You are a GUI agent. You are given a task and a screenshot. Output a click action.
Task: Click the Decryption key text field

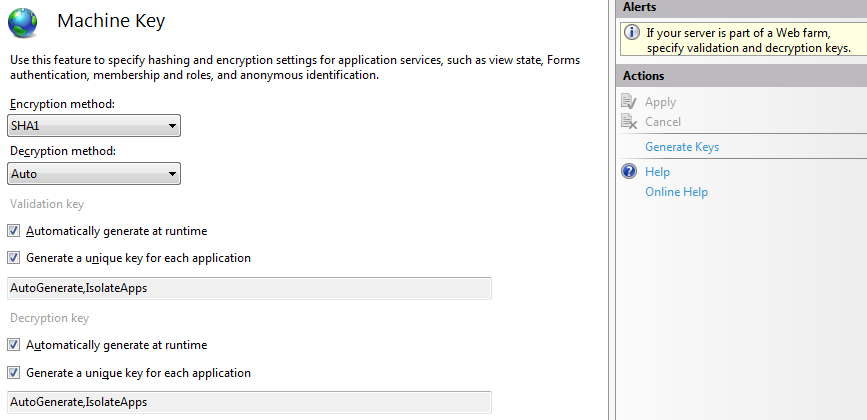[249, 402]
